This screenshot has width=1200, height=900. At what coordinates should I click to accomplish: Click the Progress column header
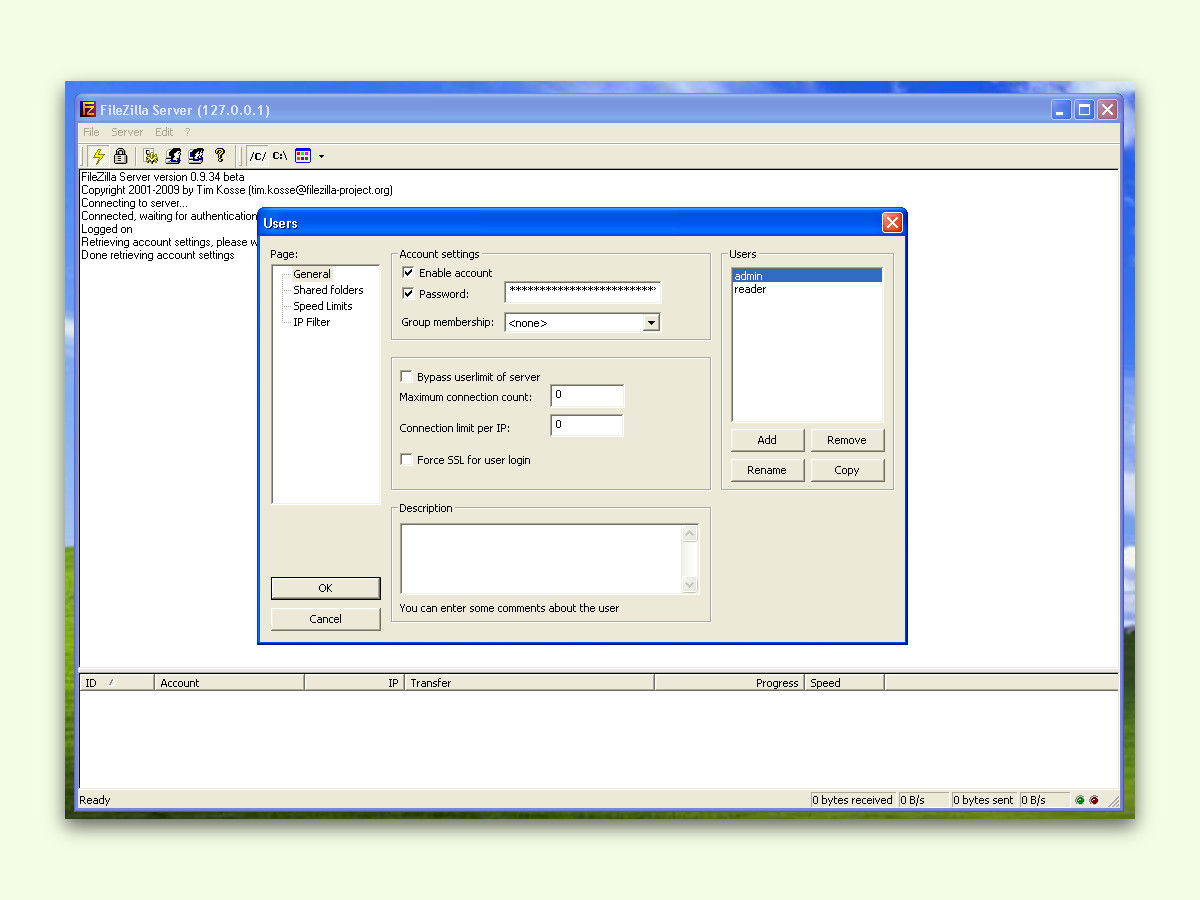[729, 683]
